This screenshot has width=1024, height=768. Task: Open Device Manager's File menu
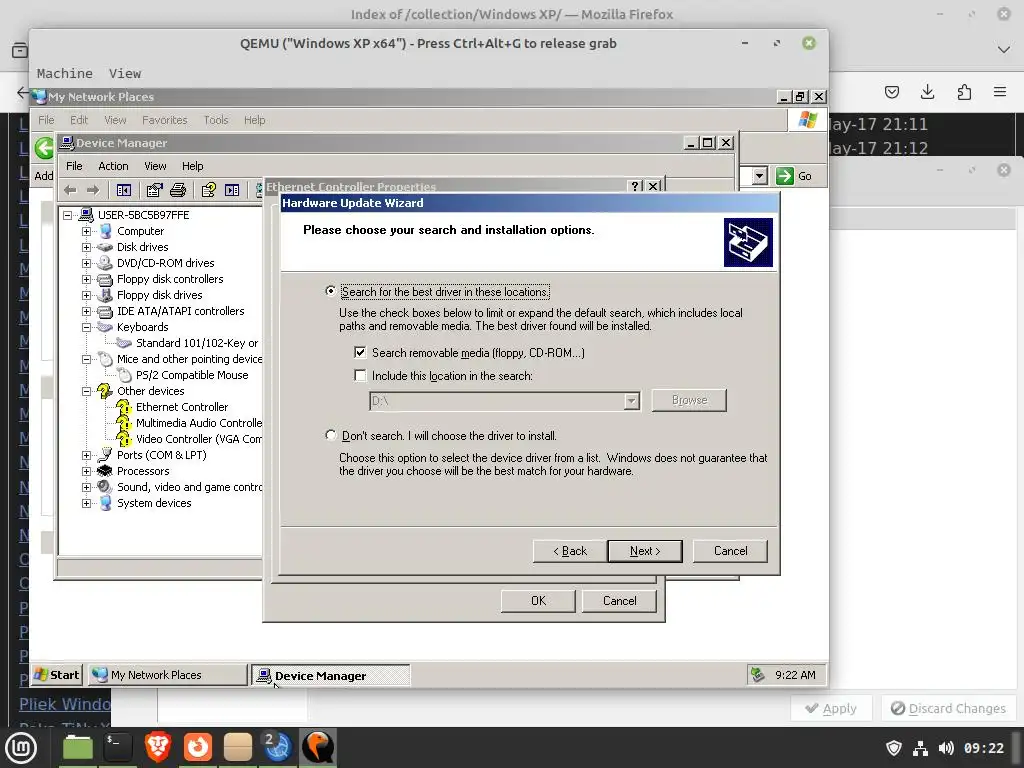coord(74,166)
